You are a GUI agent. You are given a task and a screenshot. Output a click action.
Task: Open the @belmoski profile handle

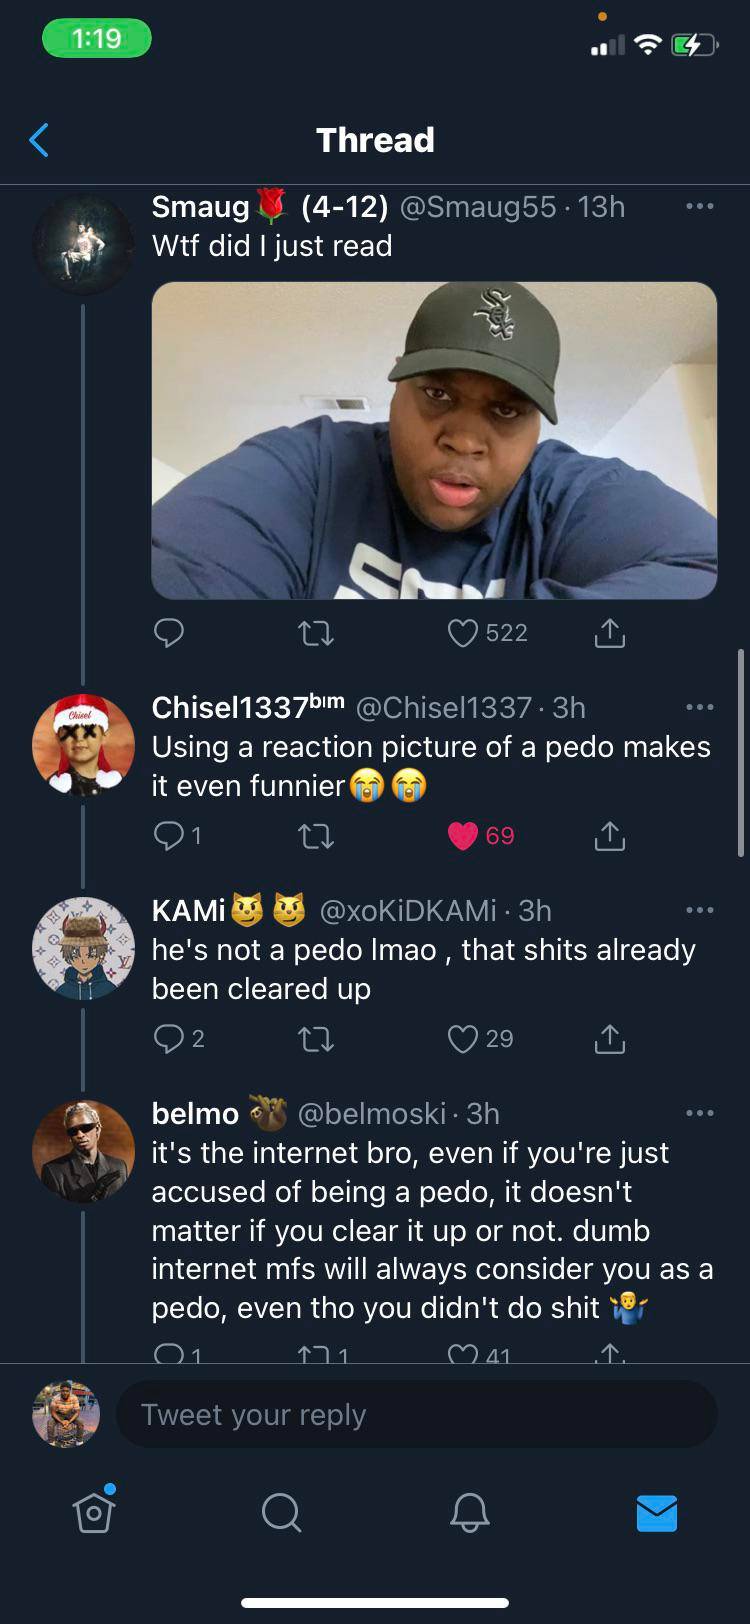(372, 1114)
